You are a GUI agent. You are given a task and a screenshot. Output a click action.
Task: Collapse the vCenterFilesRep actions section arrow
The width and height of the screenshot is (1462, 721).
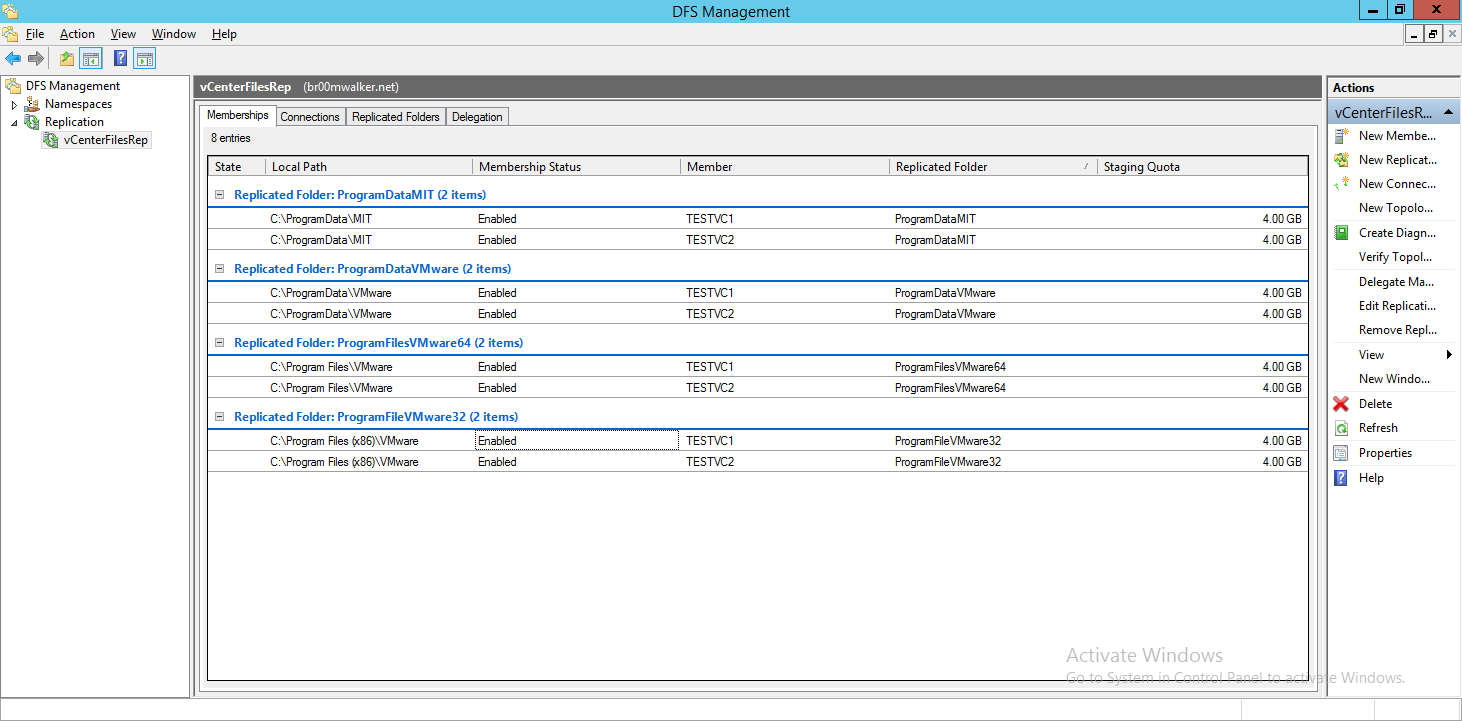1447,113
